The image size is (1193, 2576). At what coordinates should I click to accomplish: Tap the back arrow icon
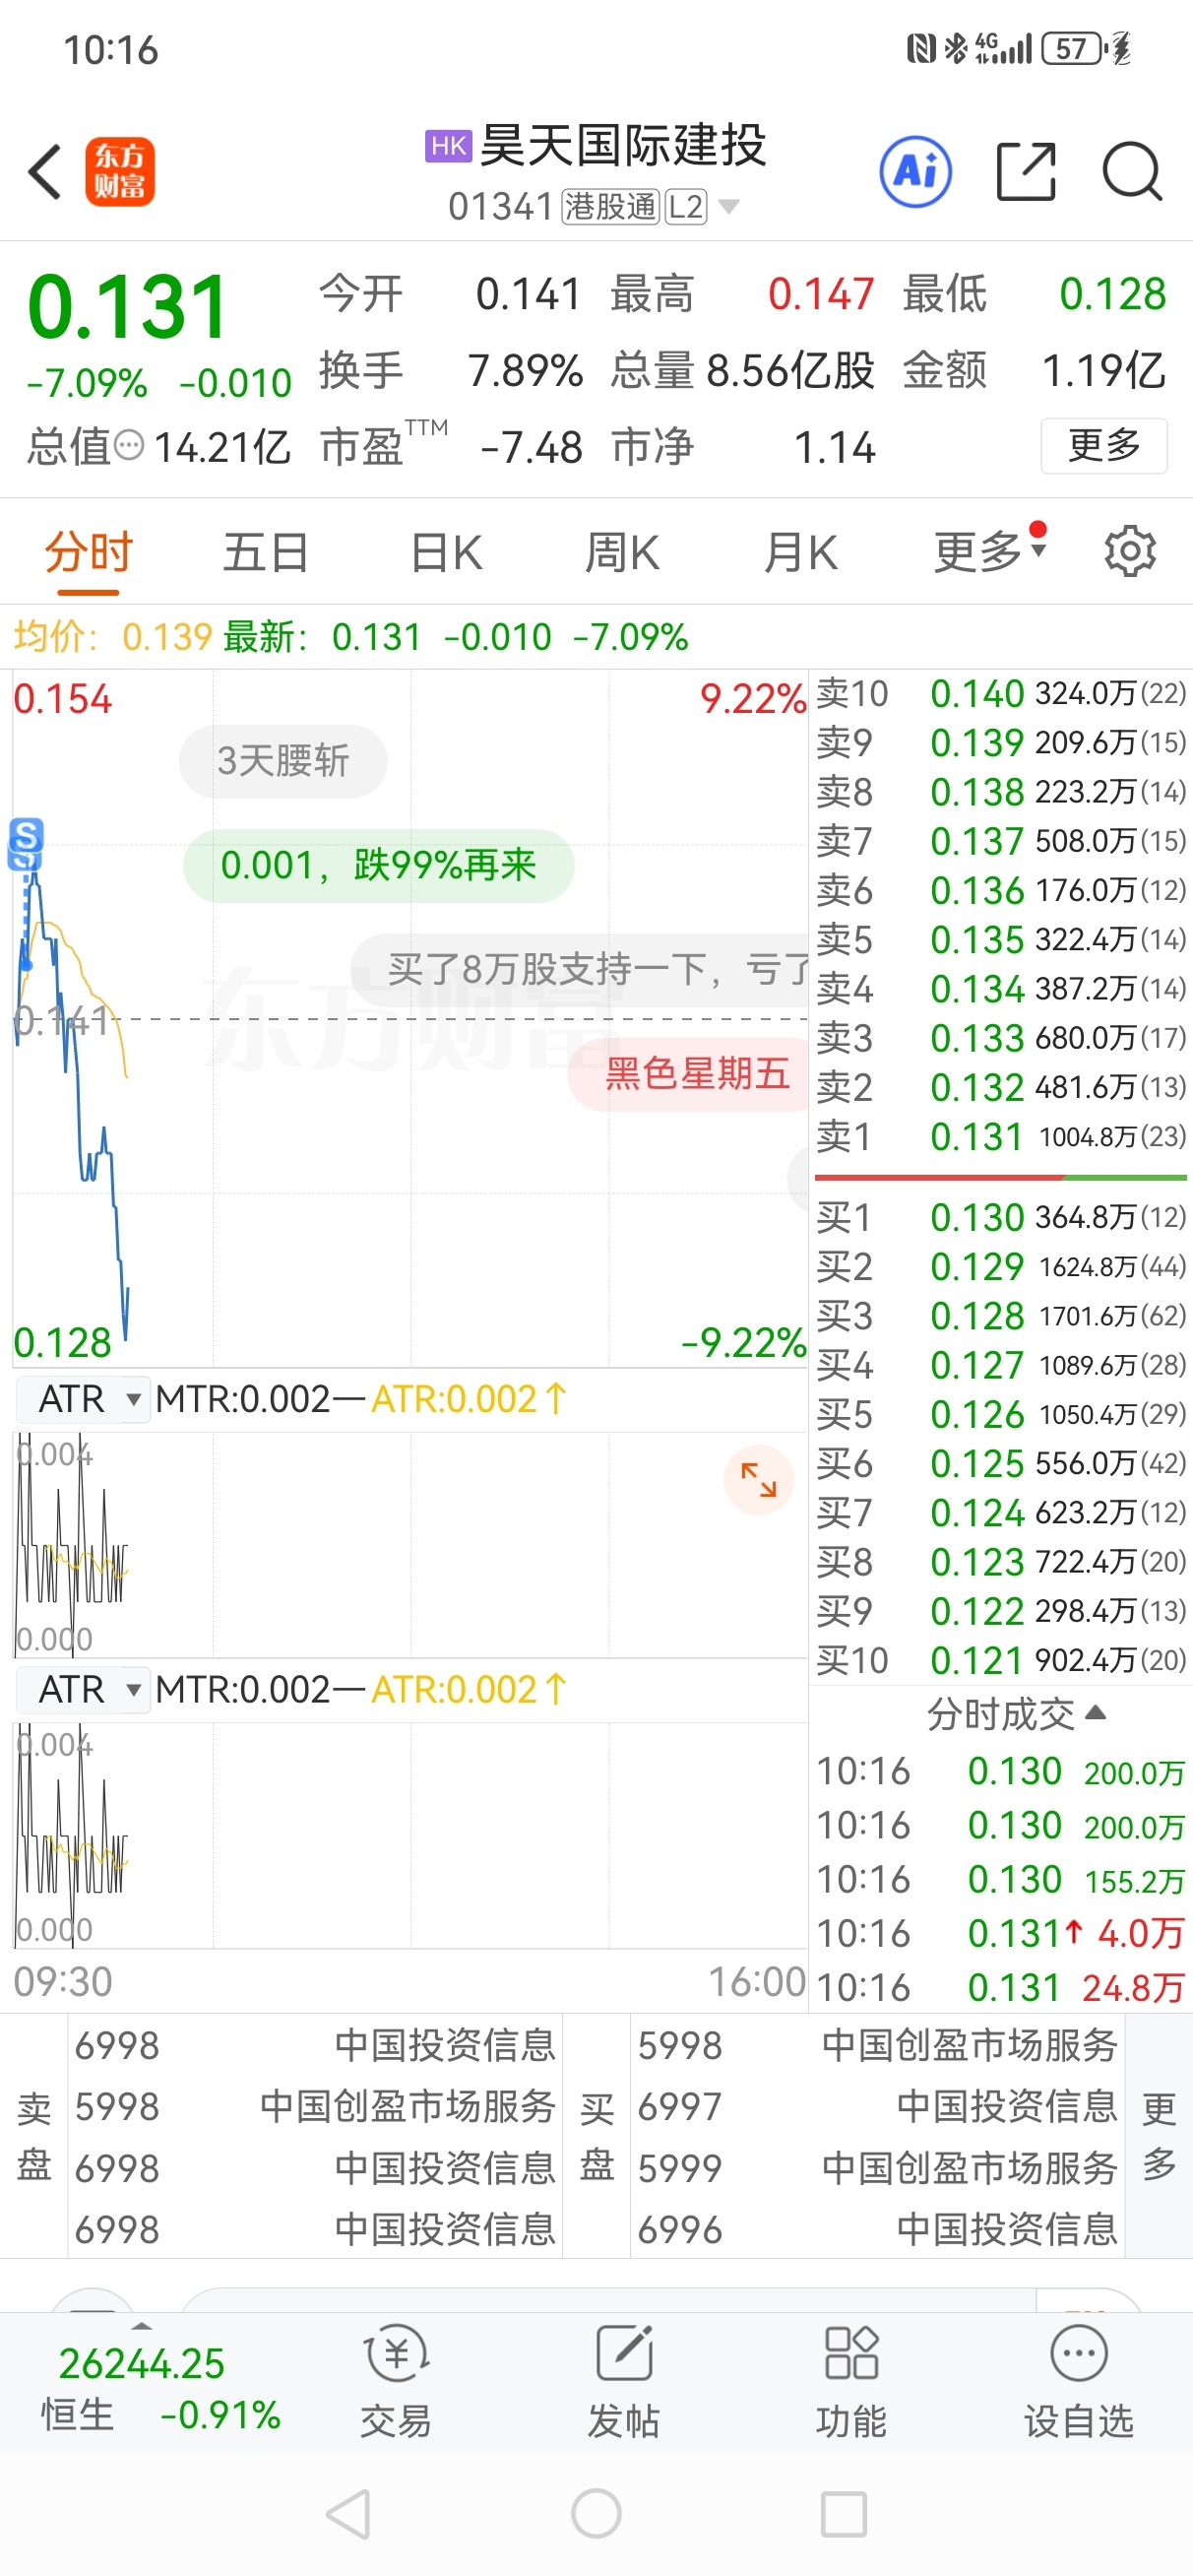click(x=45, y=172)
